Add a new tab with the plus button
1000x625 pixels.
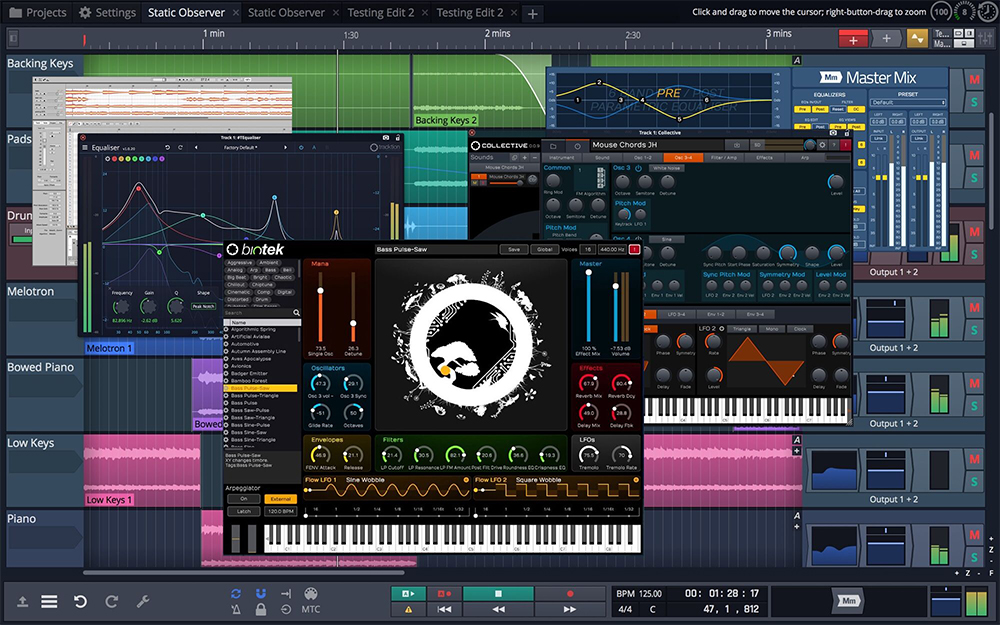533,13
